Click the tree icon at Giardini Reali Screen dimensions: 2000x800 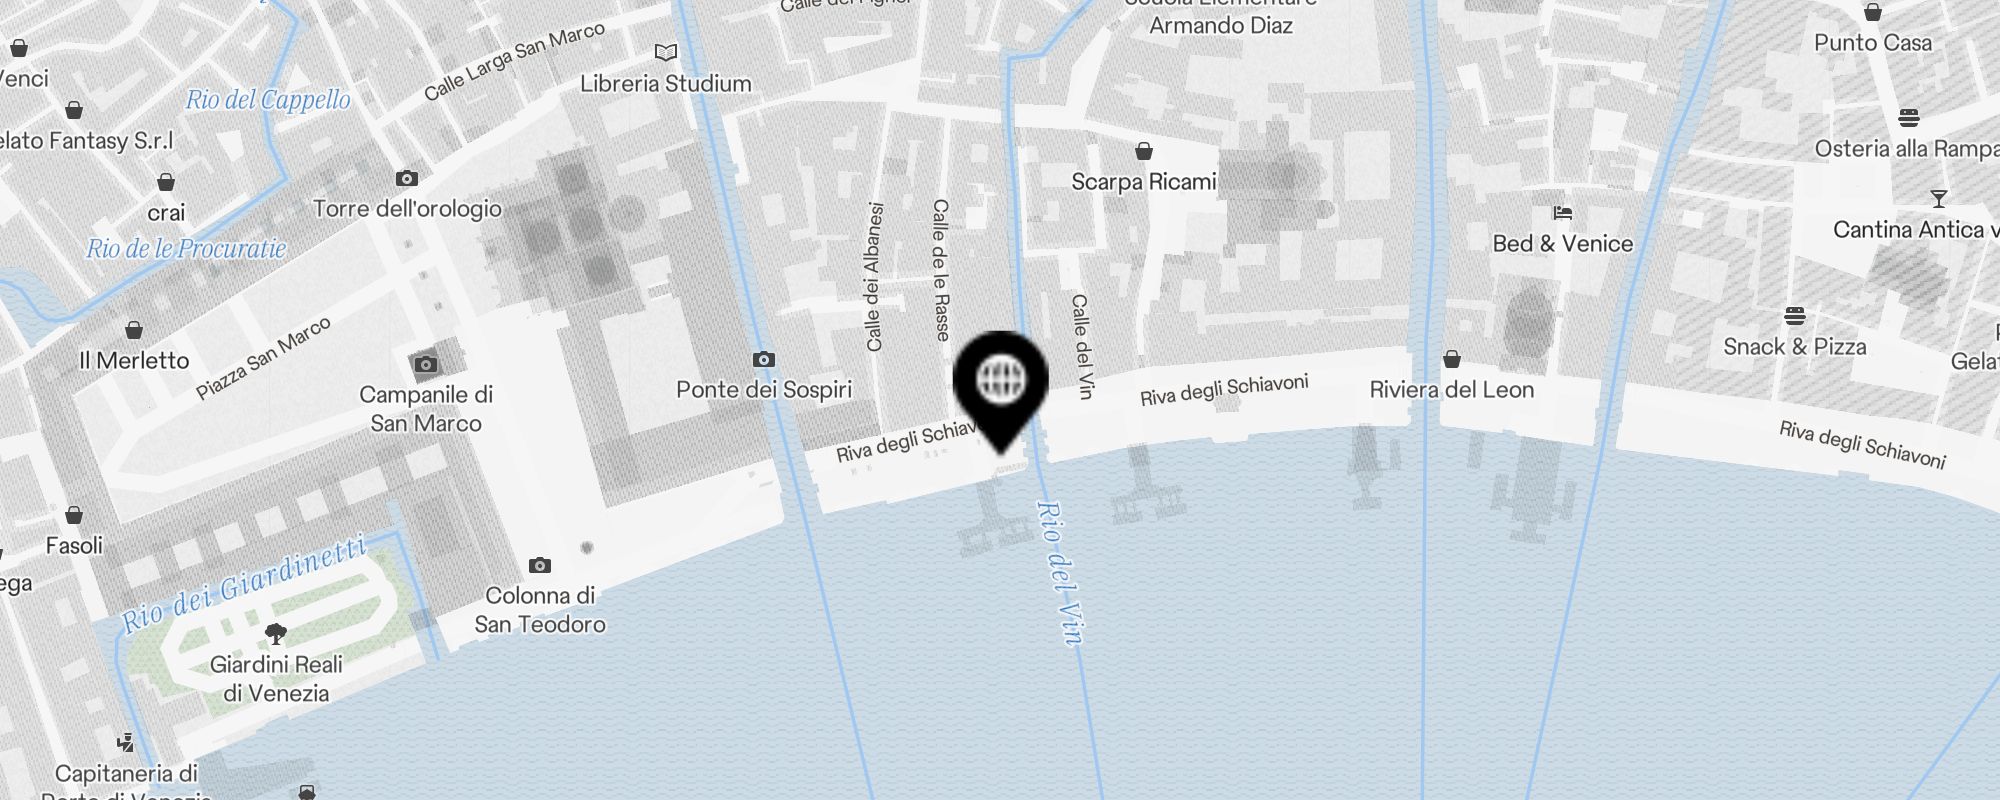pyautogui.click(x=276, y=633)
